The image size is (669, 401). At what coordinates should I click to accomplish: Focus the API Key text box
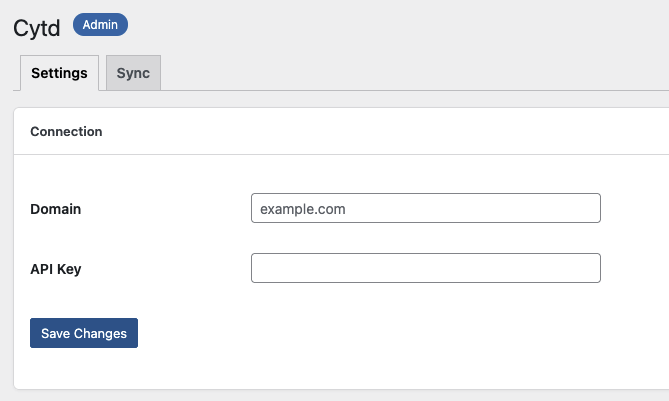[x=425, y=268]
